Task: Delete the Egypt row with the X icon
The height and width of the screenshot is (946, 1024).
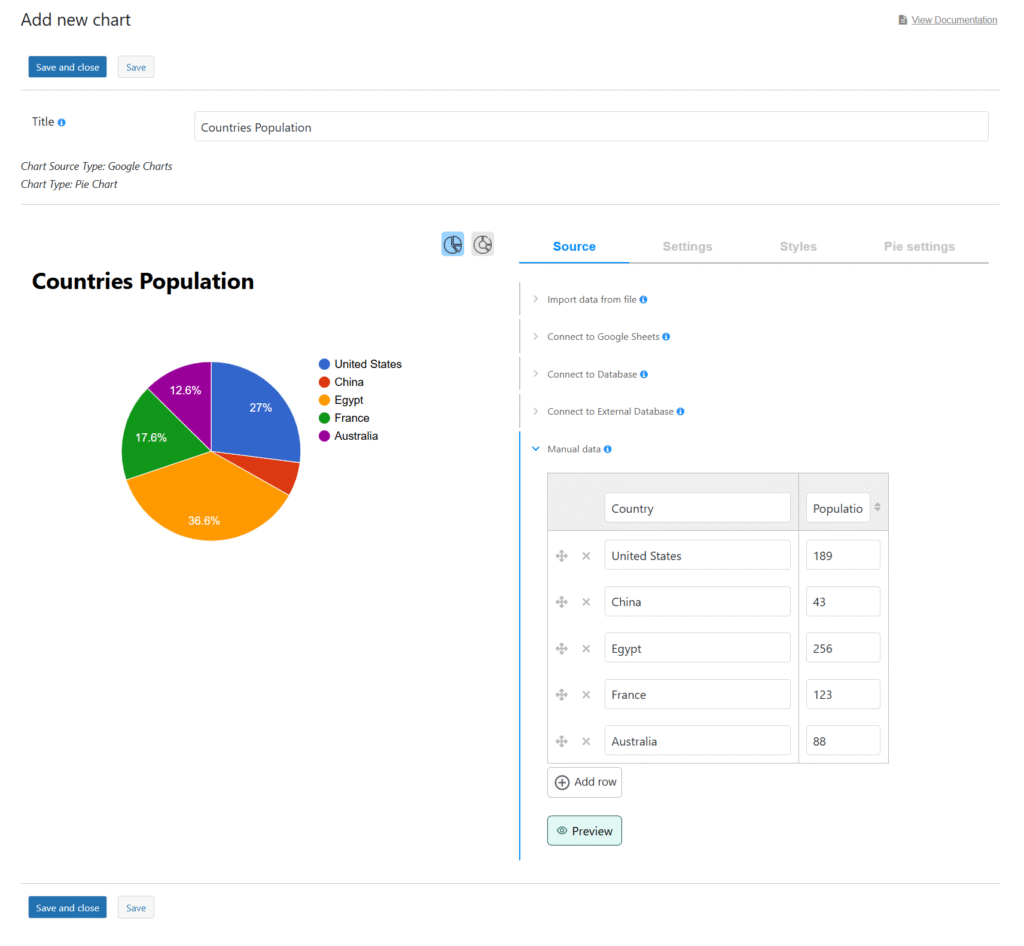Action: [x=586, y=647]
